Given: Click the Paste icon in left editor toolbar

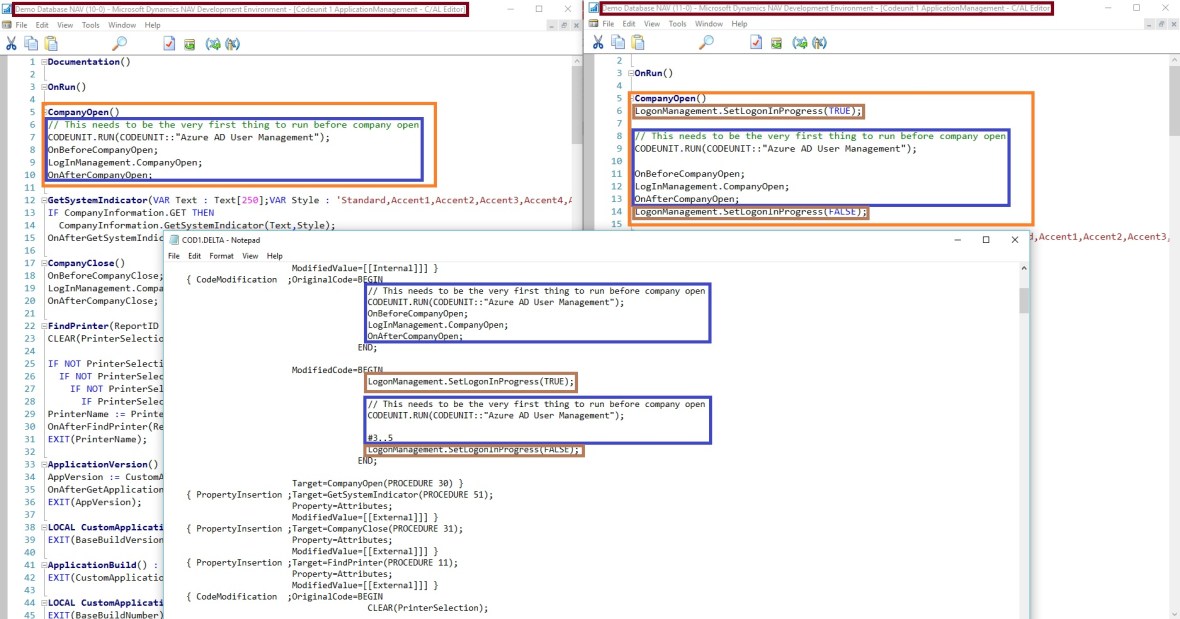Looking at the screenshot, I should 51,43.
